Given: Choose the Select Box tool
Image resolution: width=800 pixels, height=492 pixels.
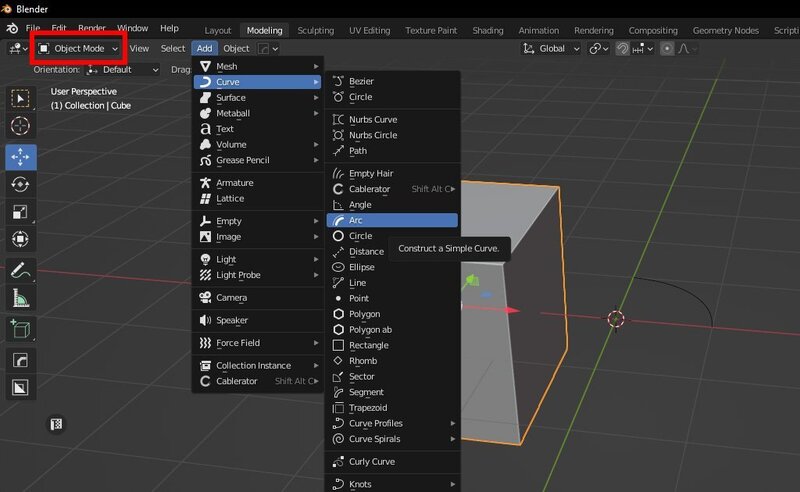Looking at the screenshot, I should (x=21, y=98).
